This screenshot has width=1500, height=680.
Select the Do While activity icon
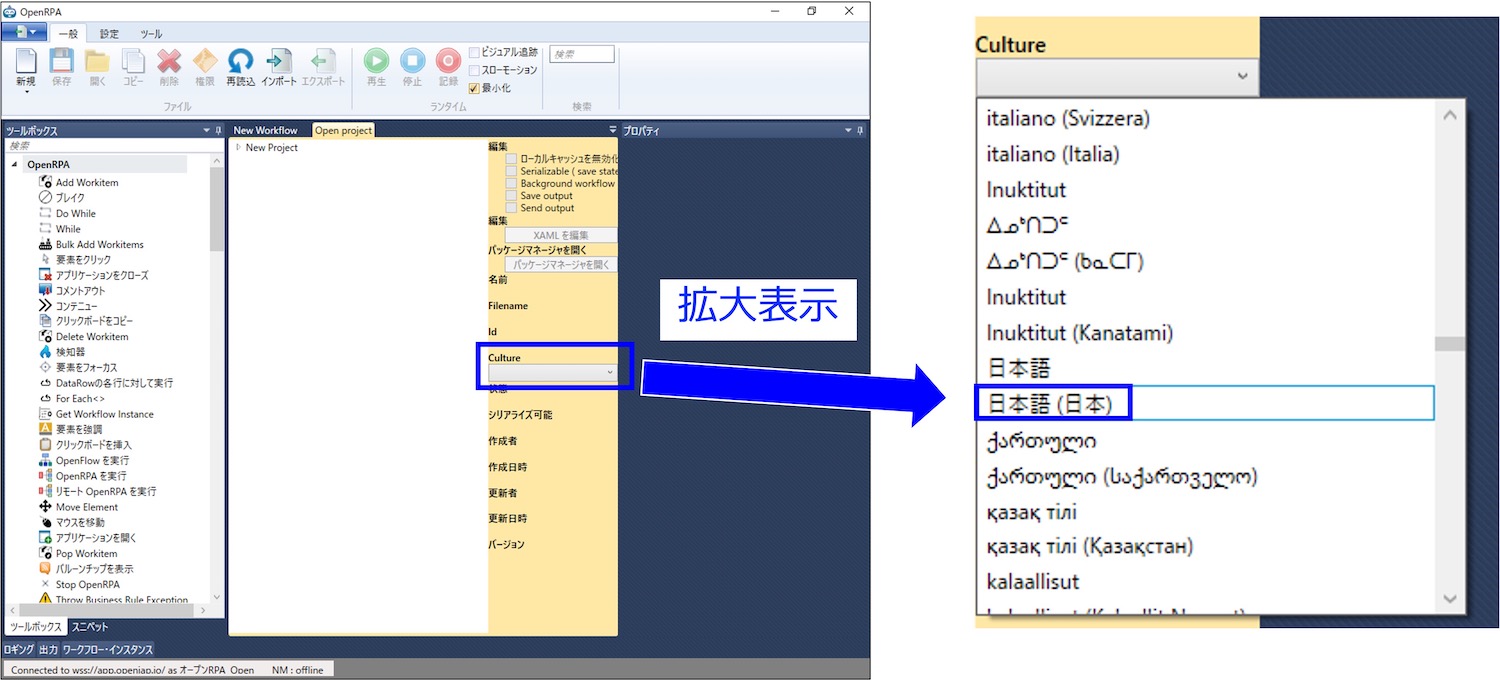(45, 213)
